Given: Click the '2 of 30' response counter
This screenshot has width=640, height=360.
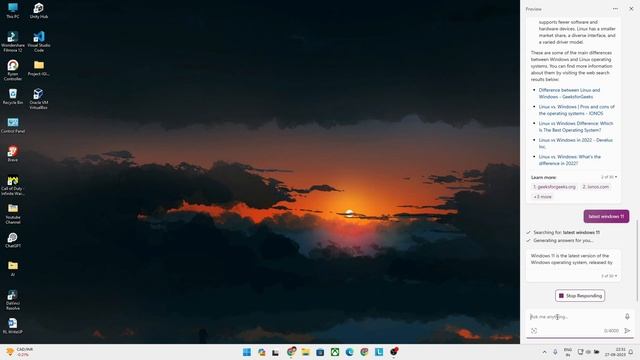Looking at the screenshot, I should point(609,177).
